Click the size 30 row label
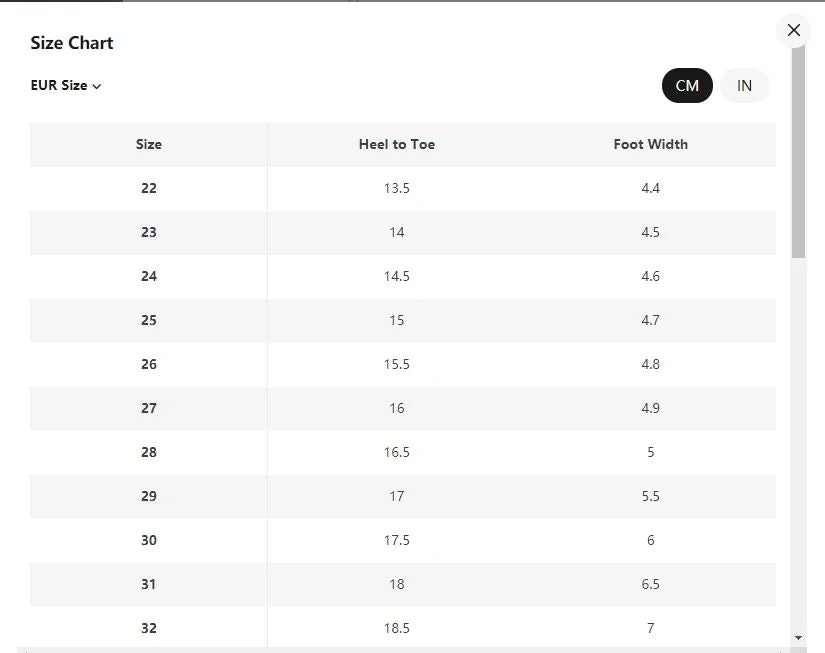The height and width of the screenshot is (653, 825). pyautogui.click(x=148, y=540)
